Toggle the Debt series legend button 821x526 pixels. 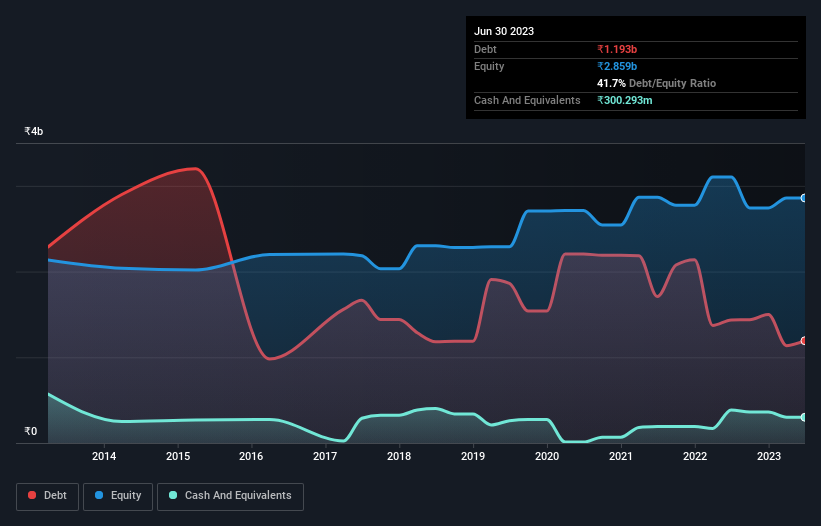(48, 496)
